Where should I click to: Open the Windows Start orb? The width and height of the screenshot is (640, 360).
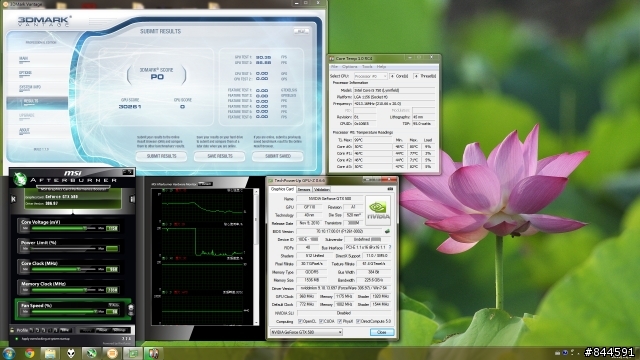click(9, 353)
